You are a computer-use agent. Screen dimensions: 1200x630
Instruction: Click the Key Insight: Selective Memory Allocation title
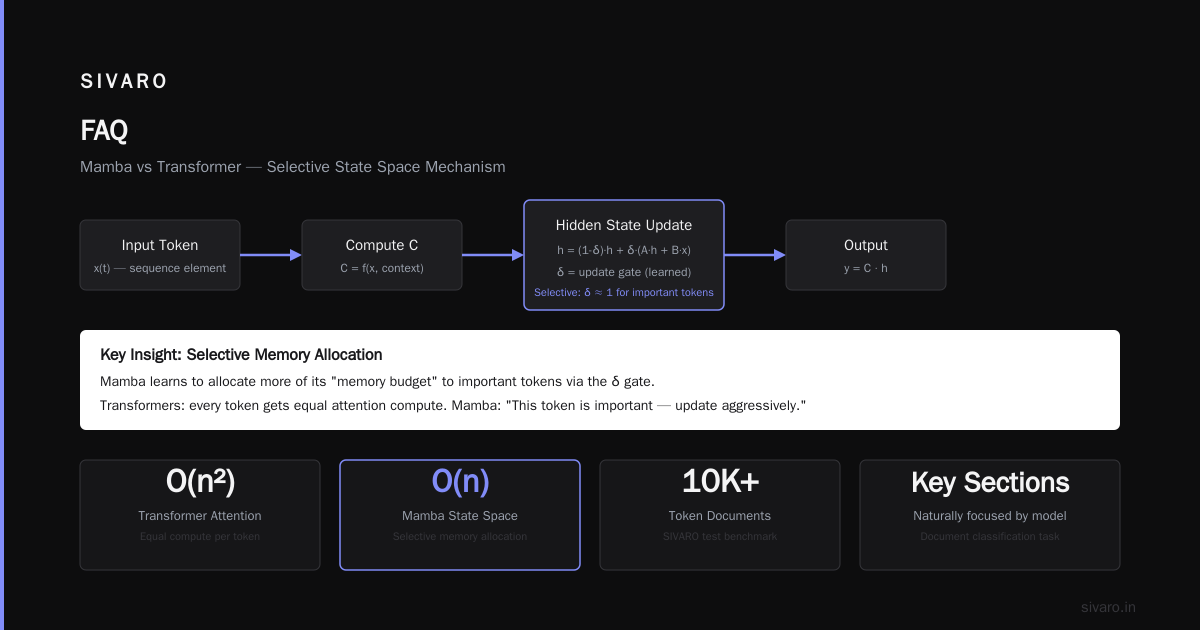pyautogui.click(x=241, y=355)
